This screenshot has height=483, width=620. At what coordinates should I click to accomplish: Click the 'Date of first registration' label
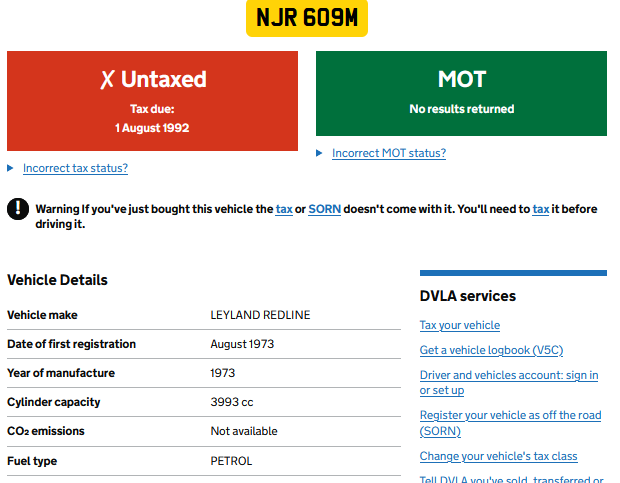pos(72,344)
